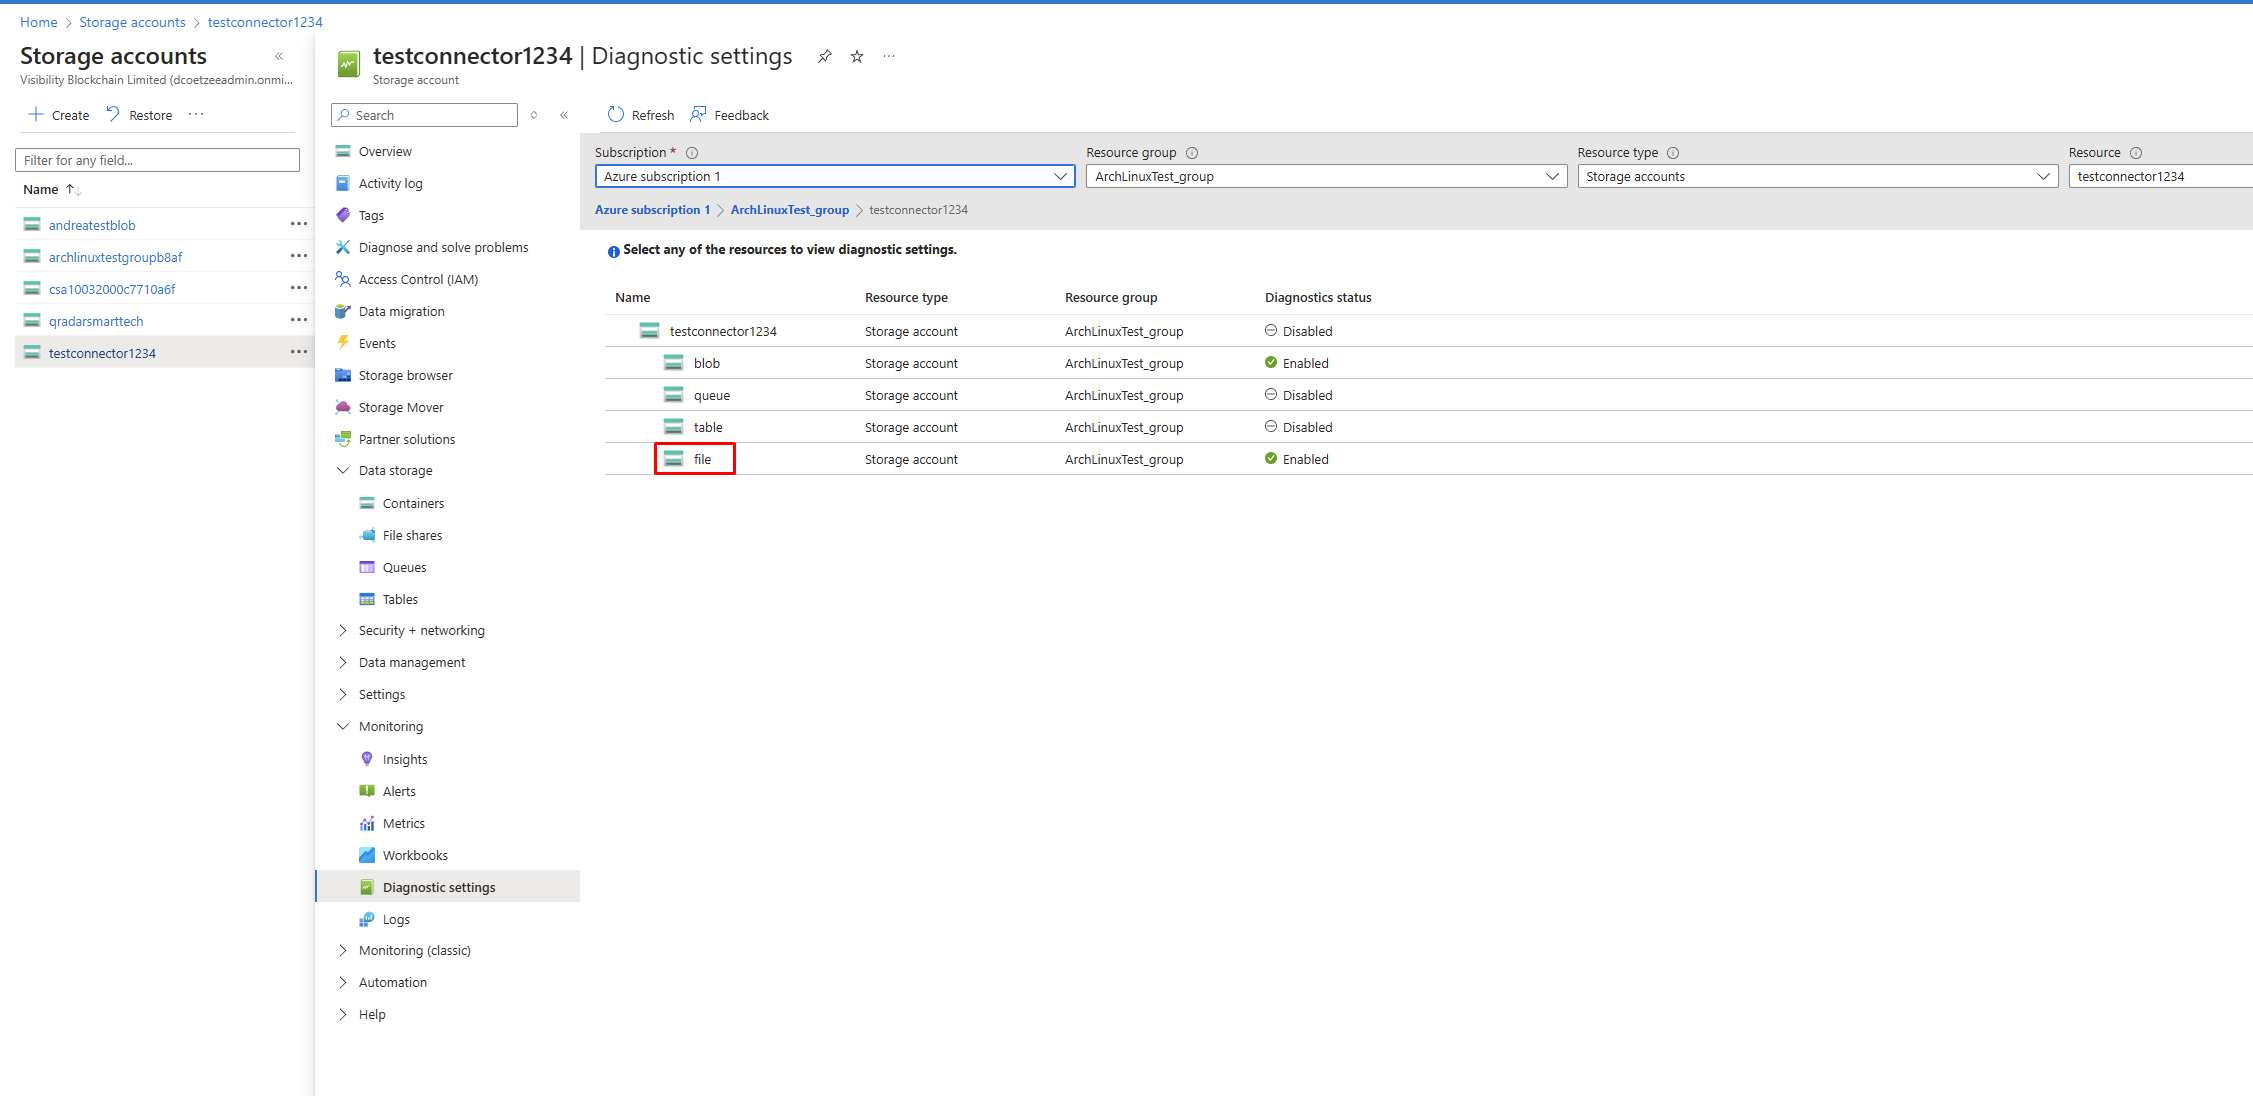2253x1096 pixels.
Task: Click the Filter for any field box
Action: (x=157, y=160)
